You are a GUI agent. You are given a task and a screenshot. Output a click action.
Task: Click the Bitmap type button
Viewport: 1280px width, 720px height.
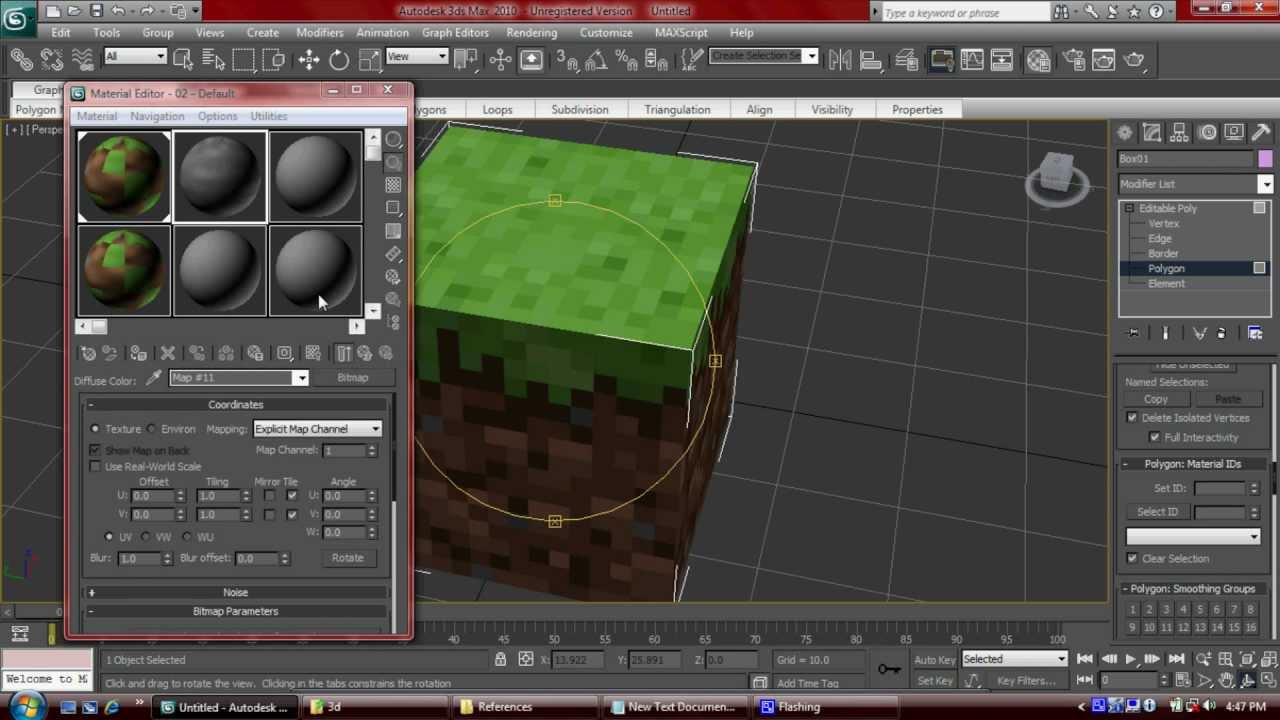[x=353, y=378]
